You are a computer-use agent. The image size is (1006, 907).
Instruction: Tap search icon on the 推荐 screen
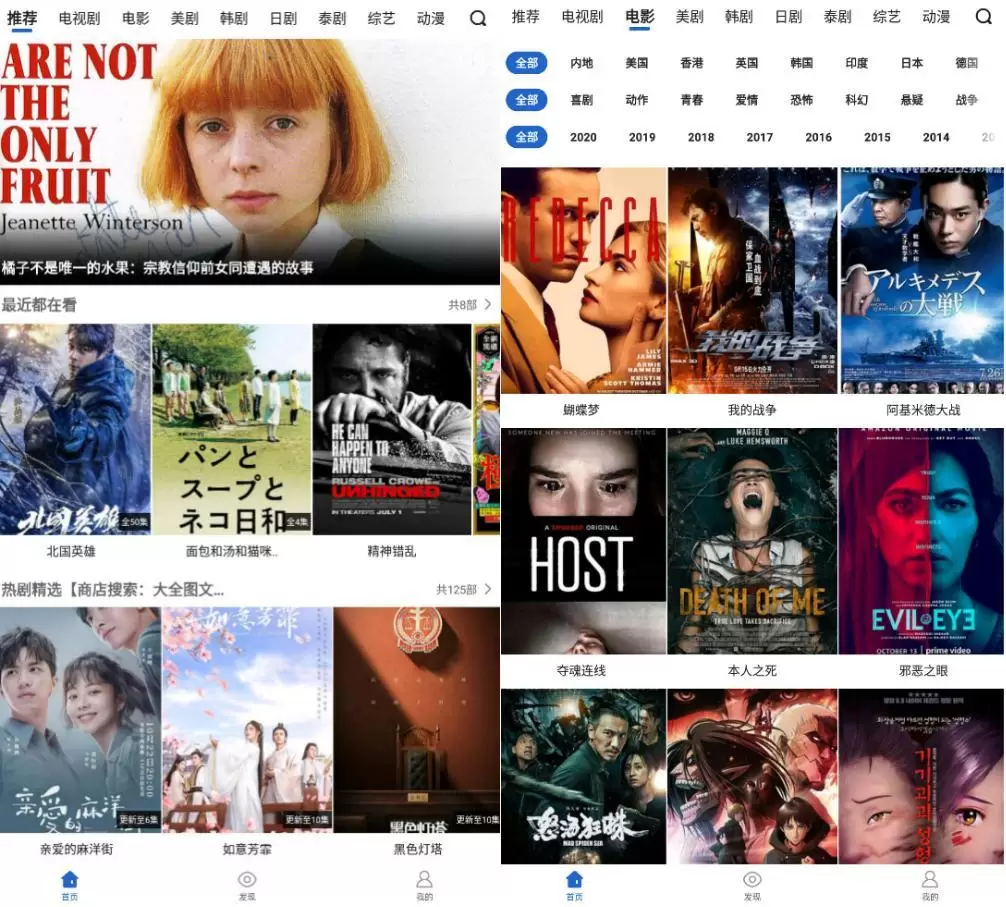pos(477,18)
